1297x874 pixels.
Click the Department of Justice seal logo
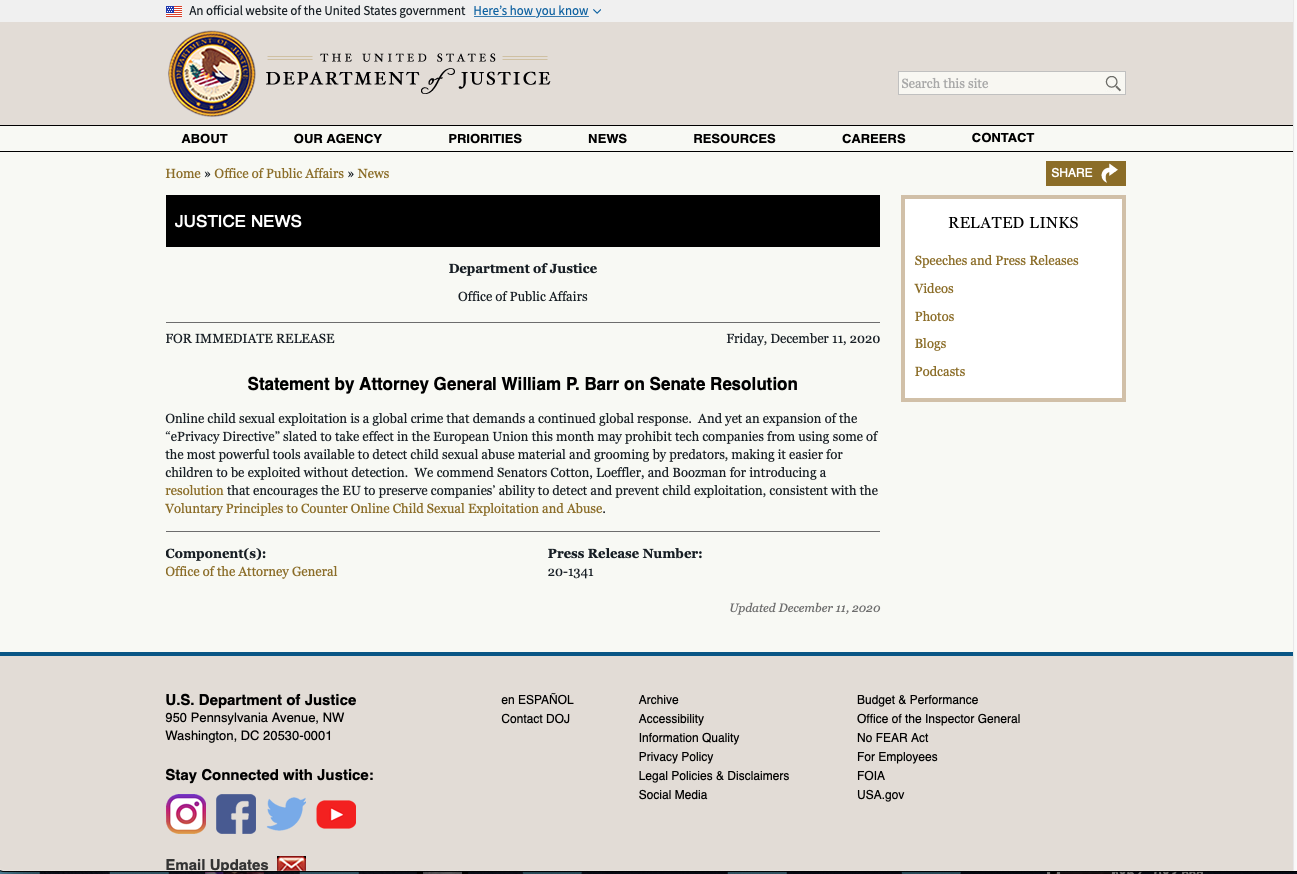(212, 74)
